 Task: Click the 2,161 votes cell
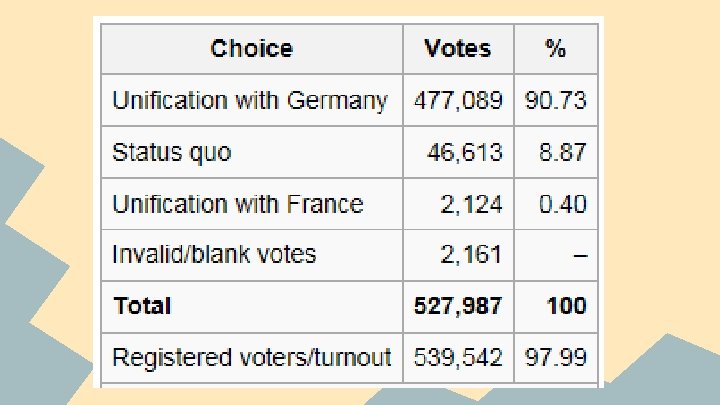click(x=471, y=255)
